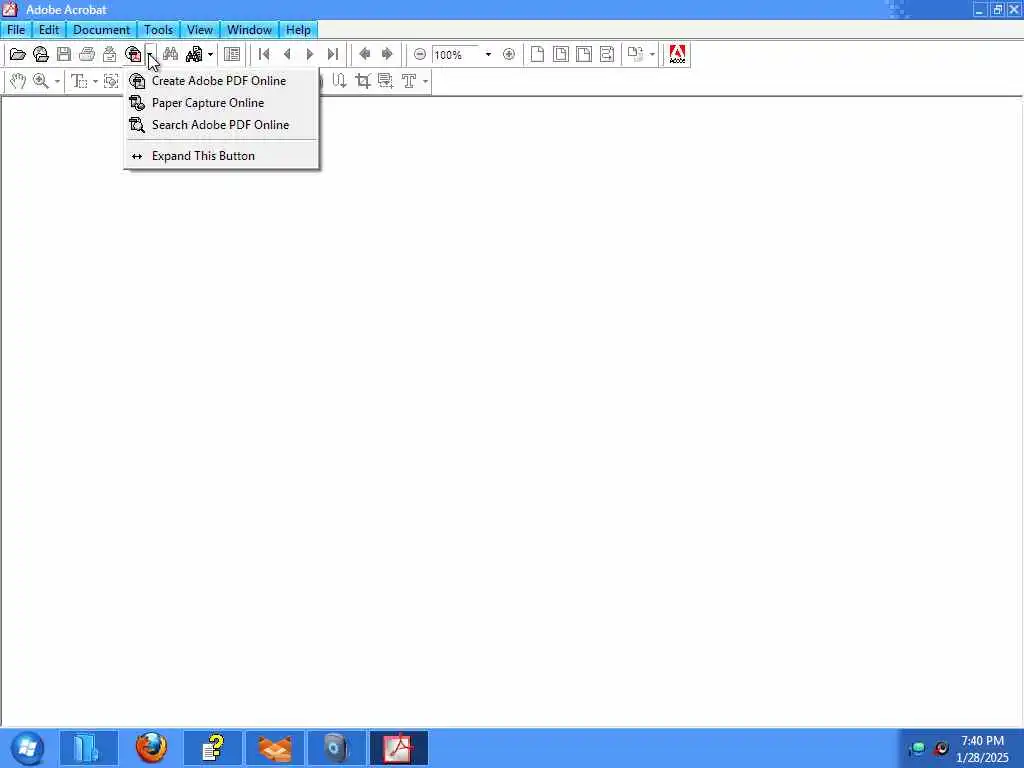Click the Zoom Out minus button
The width and height of the screenshot is (1024, 768).
pyautogui.click(x=420, y=55)
